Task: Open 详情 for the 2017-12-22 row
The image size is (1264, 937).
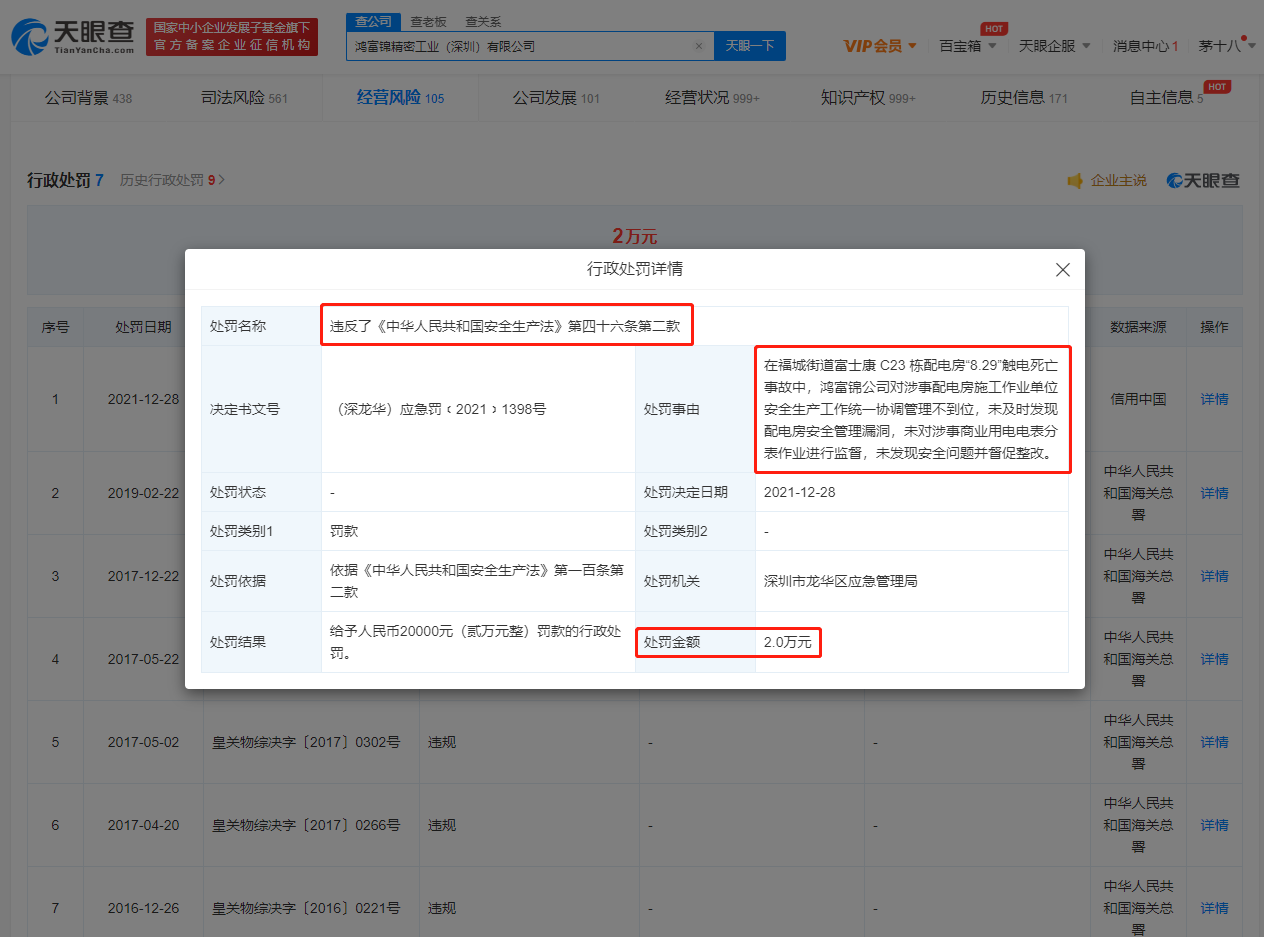Action: (x=1214, y=576)
